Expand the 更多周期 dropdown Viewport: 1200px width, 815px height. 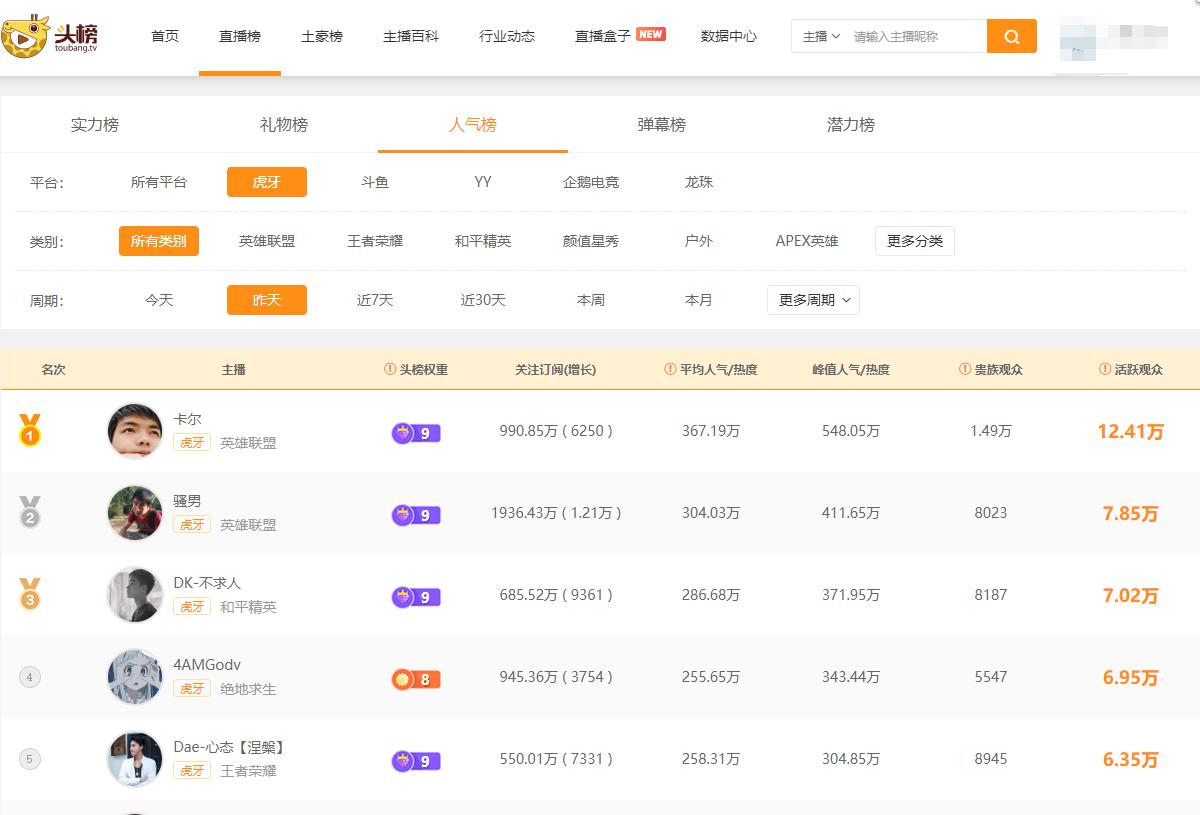click(x=813, y=300)
